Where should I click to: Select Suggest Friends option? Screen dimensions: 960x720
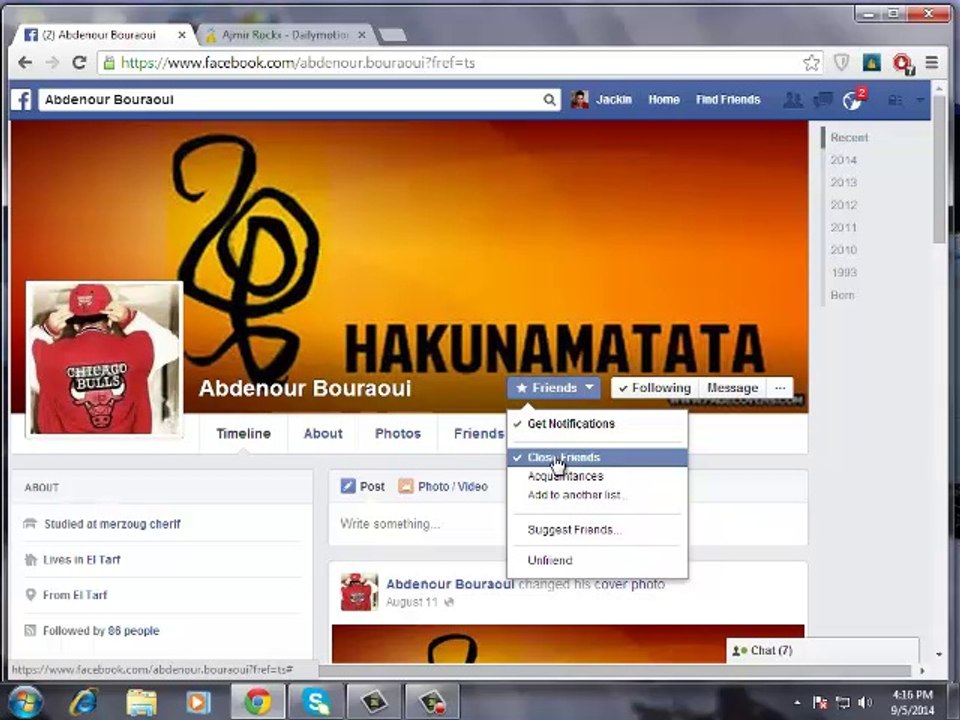[597, 530]
